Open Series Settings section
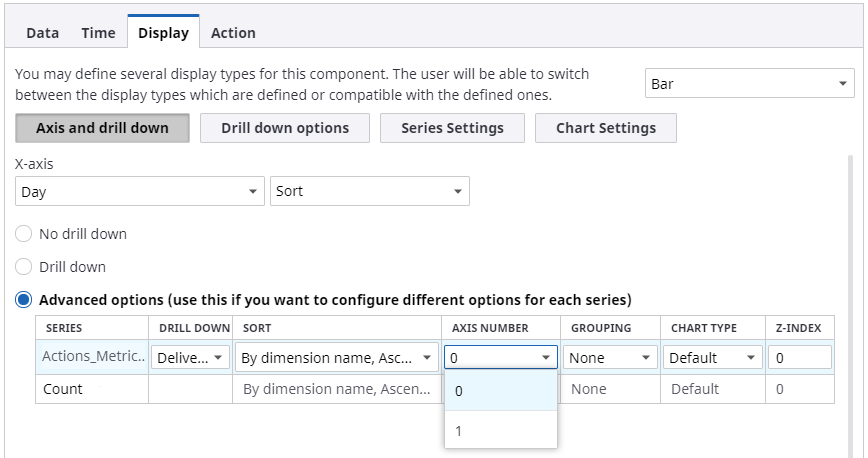This screenshot has height=458, width=868. click(x=452, y=128)
